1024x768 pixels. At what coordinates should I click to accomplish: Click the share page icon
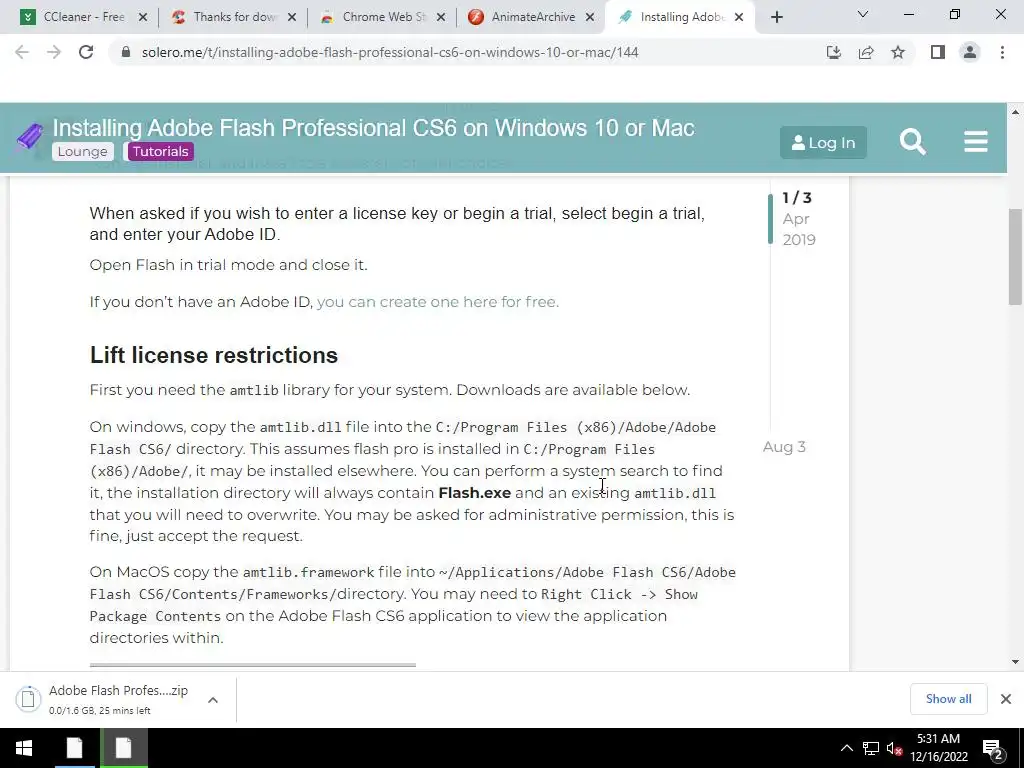[x=866, y=52]
